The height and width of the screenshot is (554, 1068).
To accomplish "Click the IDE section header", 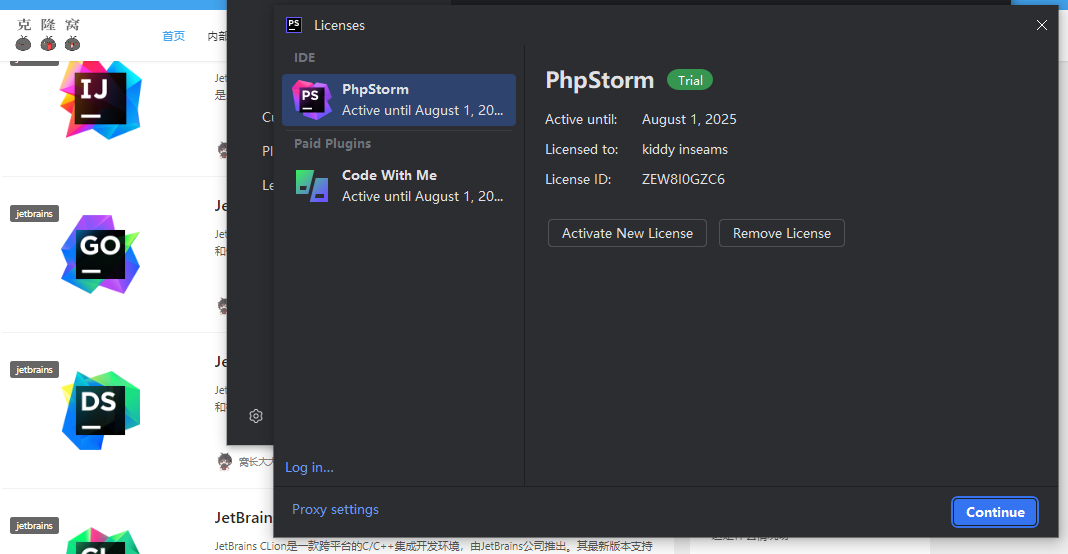I will tap(304, 57).
